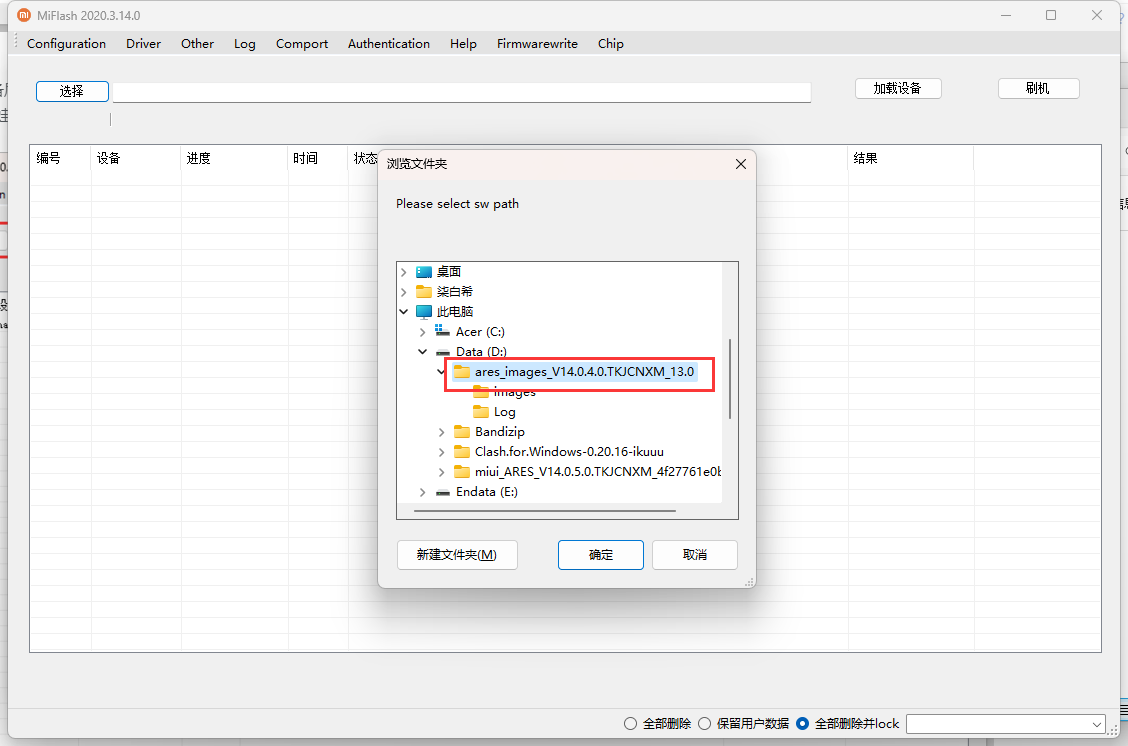Open the Log menu
1128x746 pixels.
pos(245,44)
